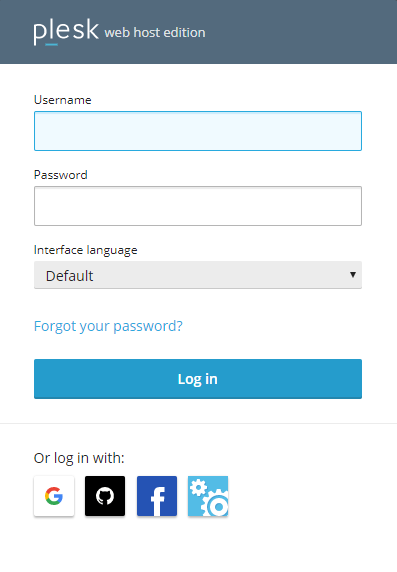Image resolution: width=397 pixels, height=572 pixels.
Task: Click the small black dropdown arrow
Action: pyautogui.click(x=352, y=274)
